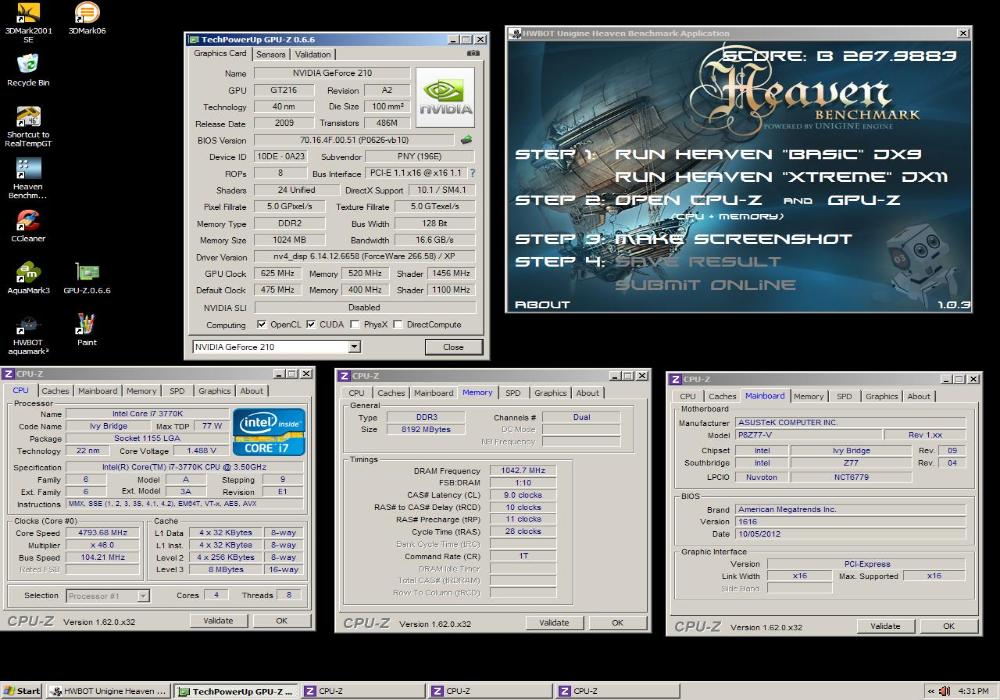The height and width of the screenshot is (700, 1000).
Task: Click Run Heaven Basic DX9 option
Action: (x=768, y=154)
